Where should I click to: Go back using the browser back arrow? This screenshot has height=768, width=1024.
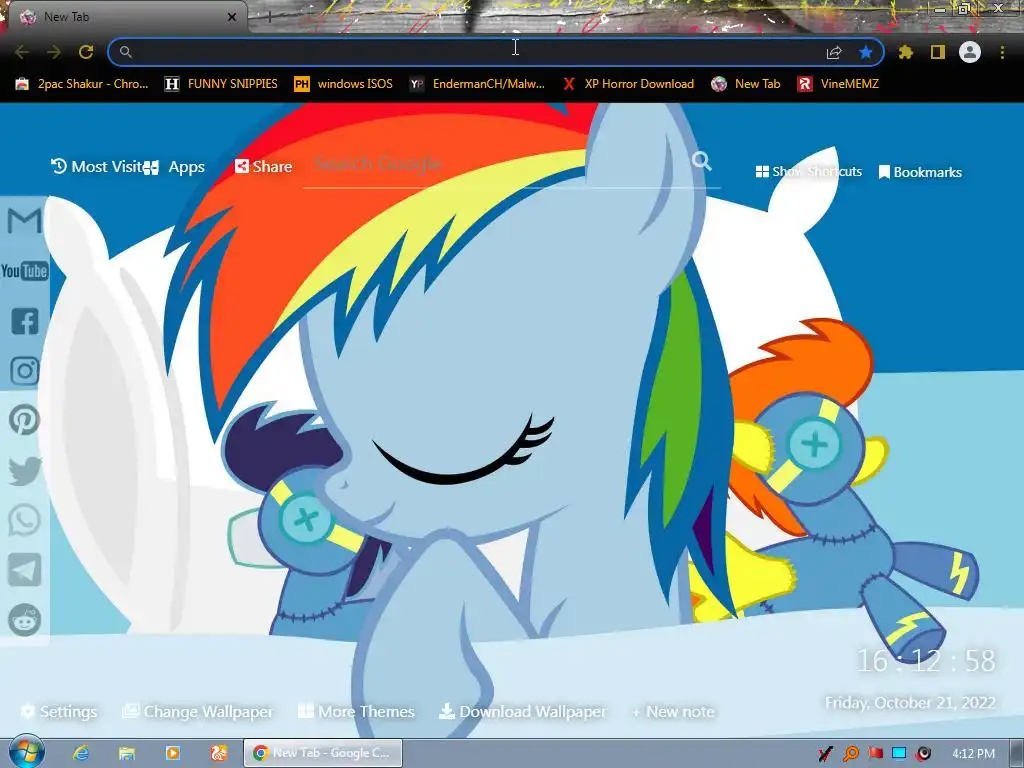click(22, 52)
